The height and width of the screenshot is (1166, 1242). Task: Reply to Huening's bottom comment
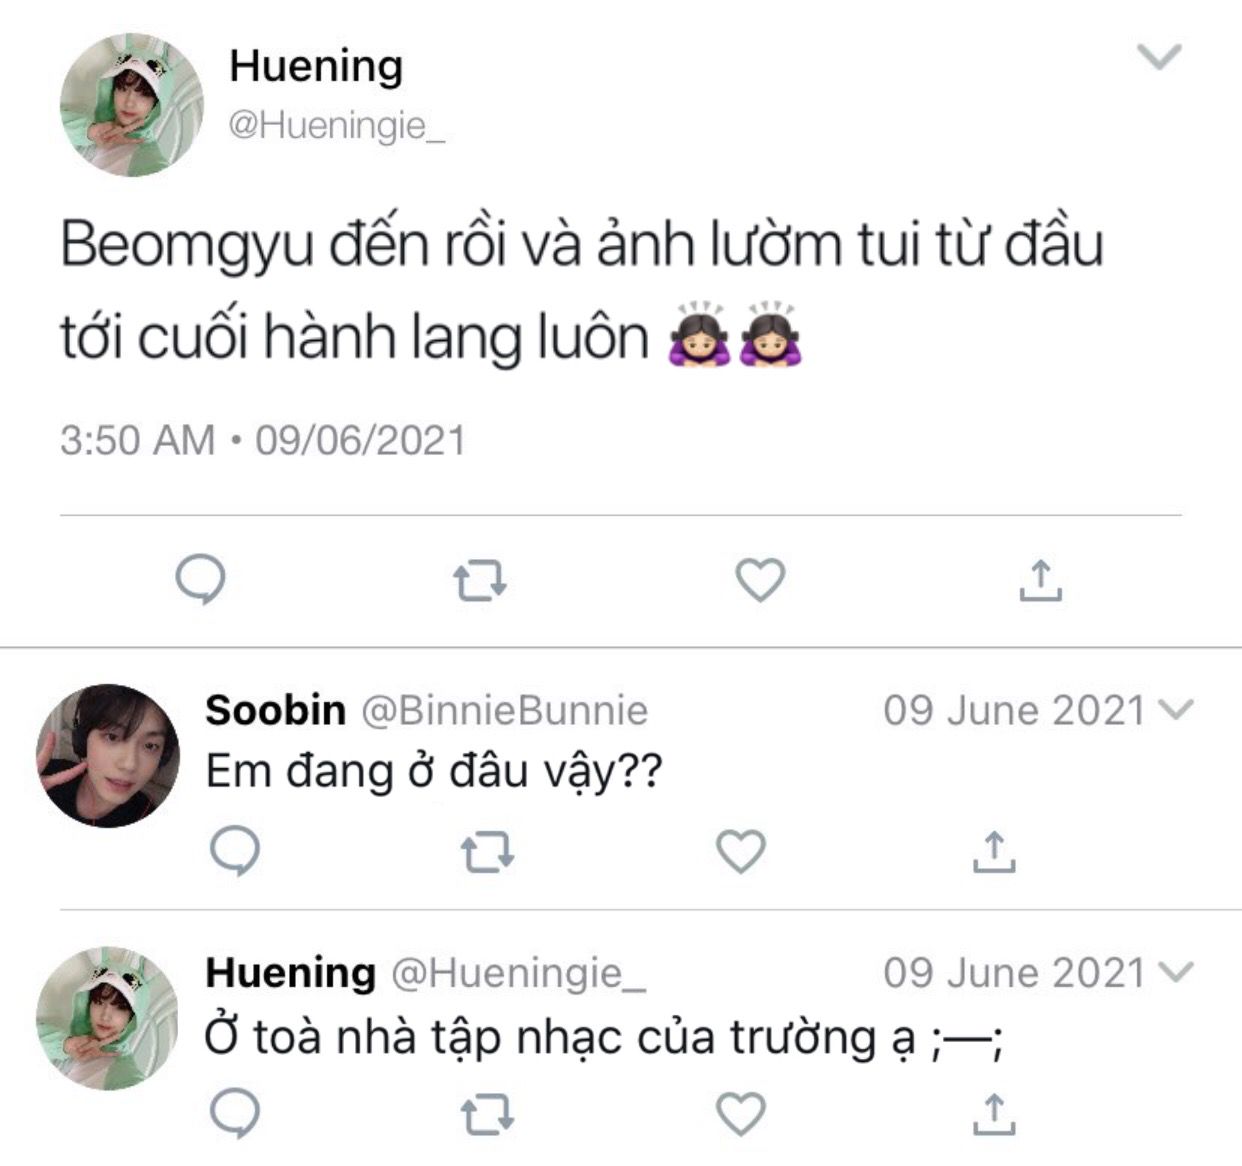[235, 1113]
